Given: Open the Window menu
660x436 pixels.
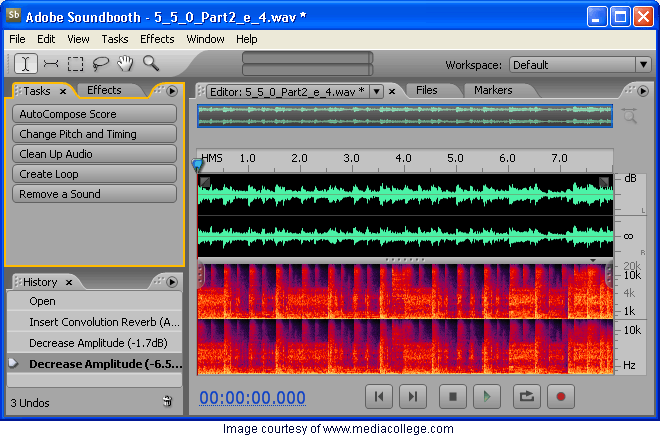Looking at the screenshot, I should point(205,39).
